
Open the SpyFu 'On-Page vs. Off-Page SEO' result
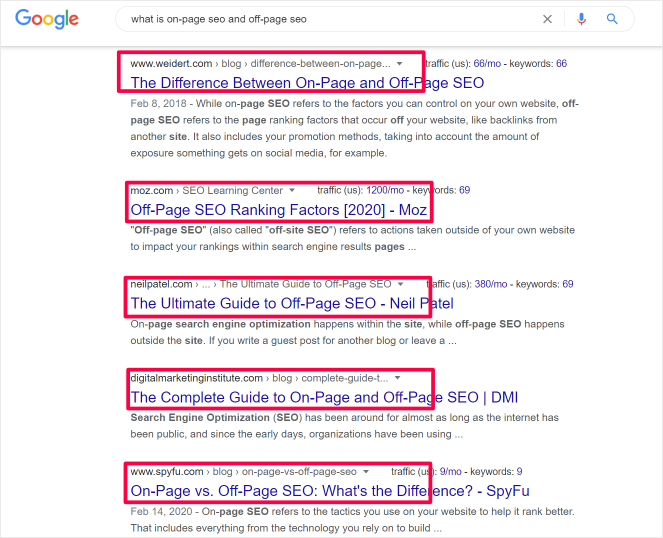(330, 491)
